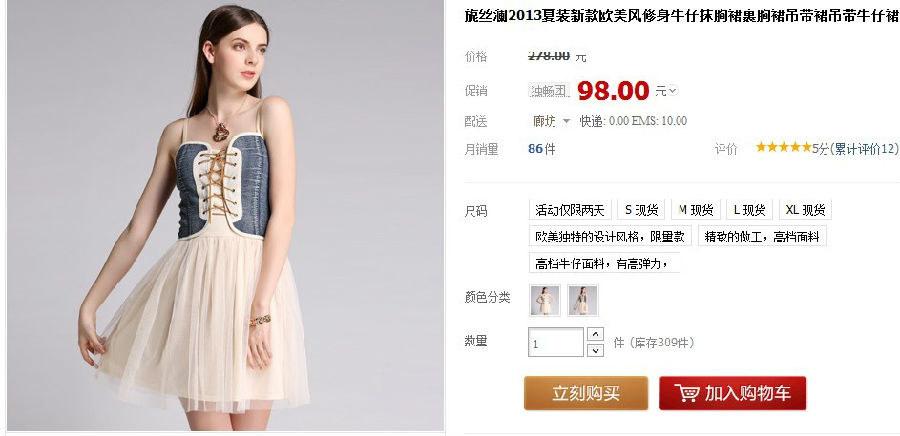The width and height of the screenshot is (900, 436).
Task: Select the 活动仅限两天 option
Action: [570, 210]
